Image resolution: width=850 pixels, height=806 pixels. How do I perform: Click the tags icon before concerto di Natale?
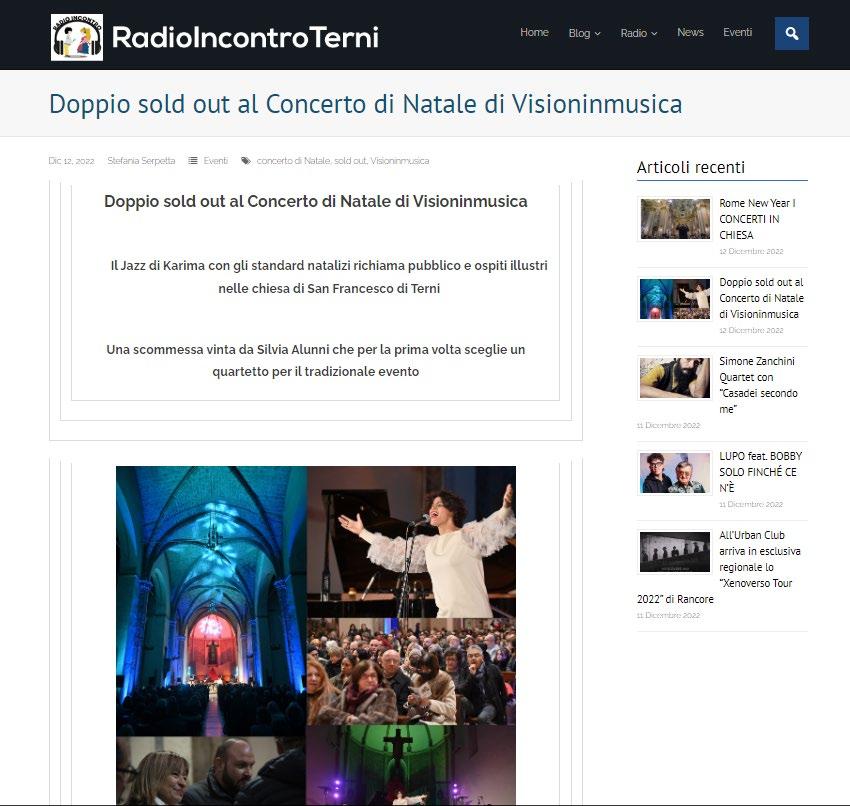click(246, 160)
